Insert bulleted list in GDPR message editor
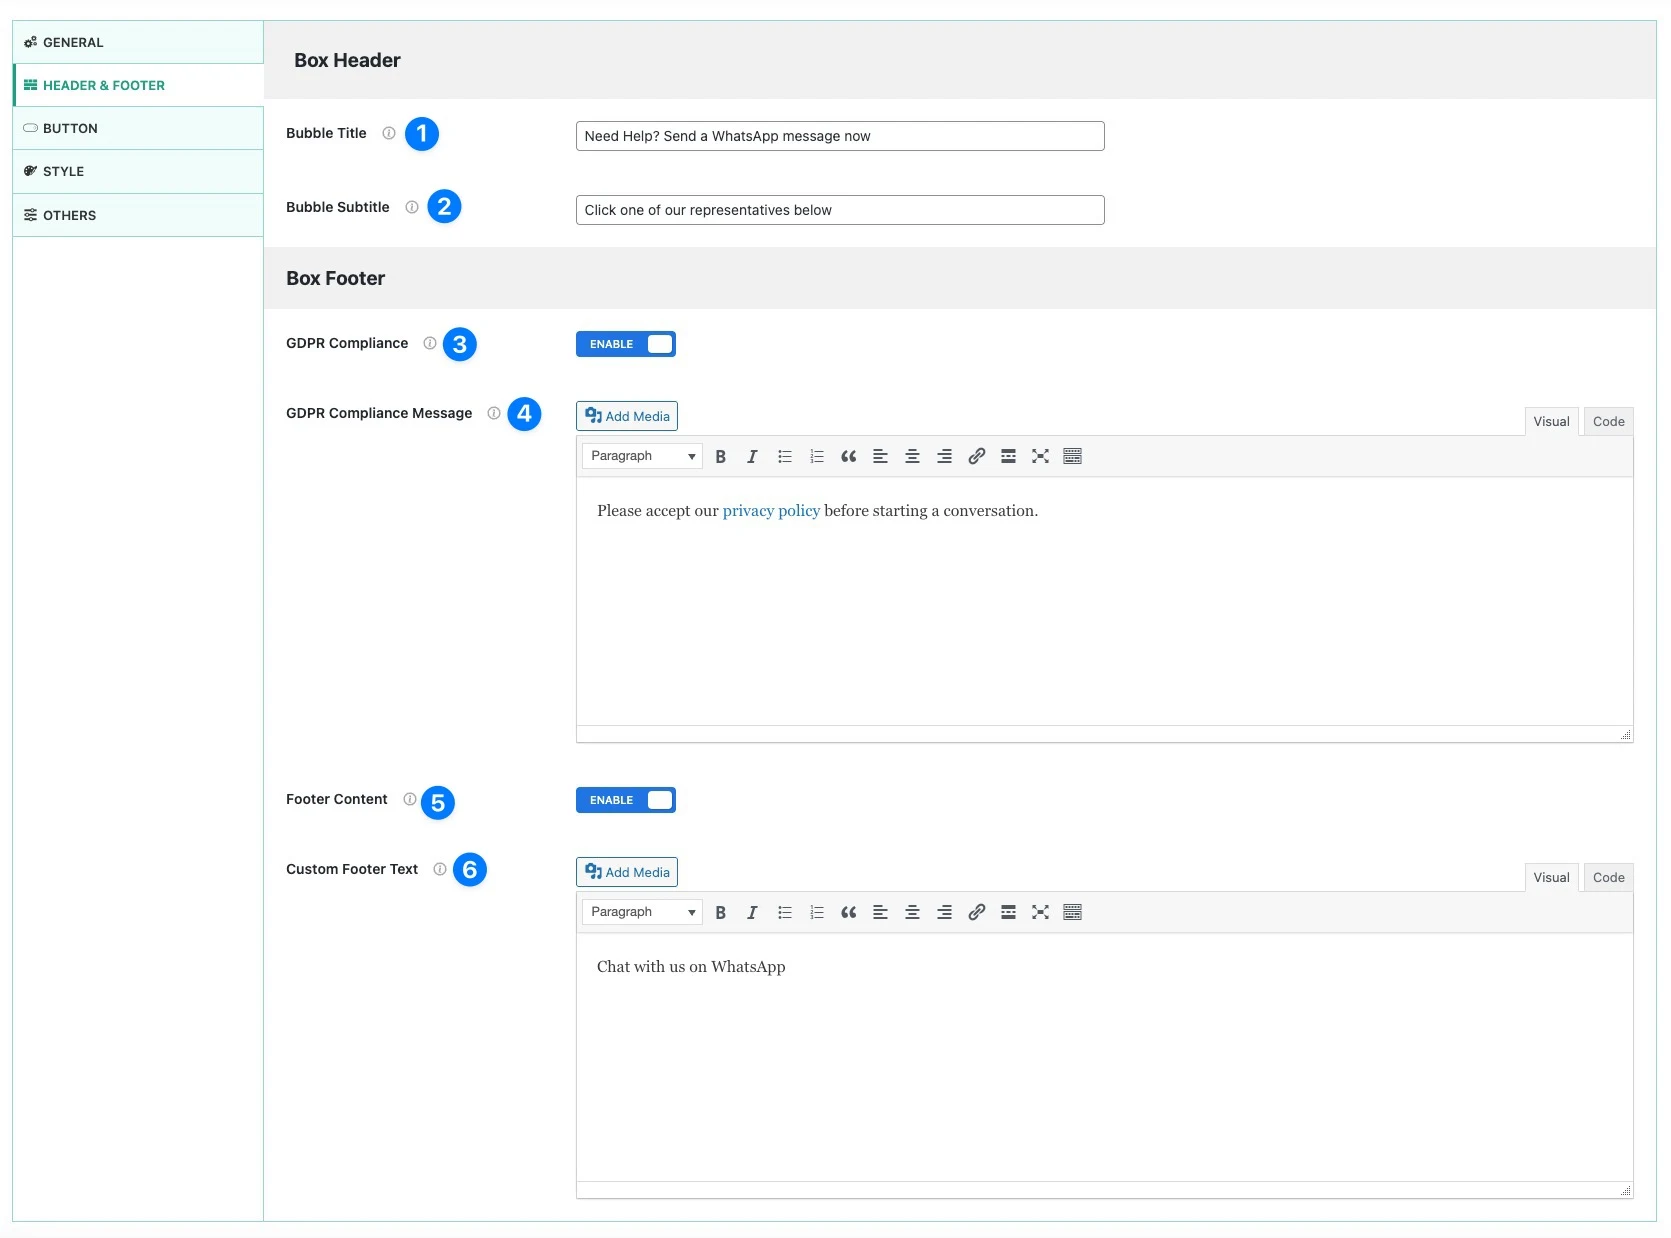1671x1238 pixels. (785, 457)
